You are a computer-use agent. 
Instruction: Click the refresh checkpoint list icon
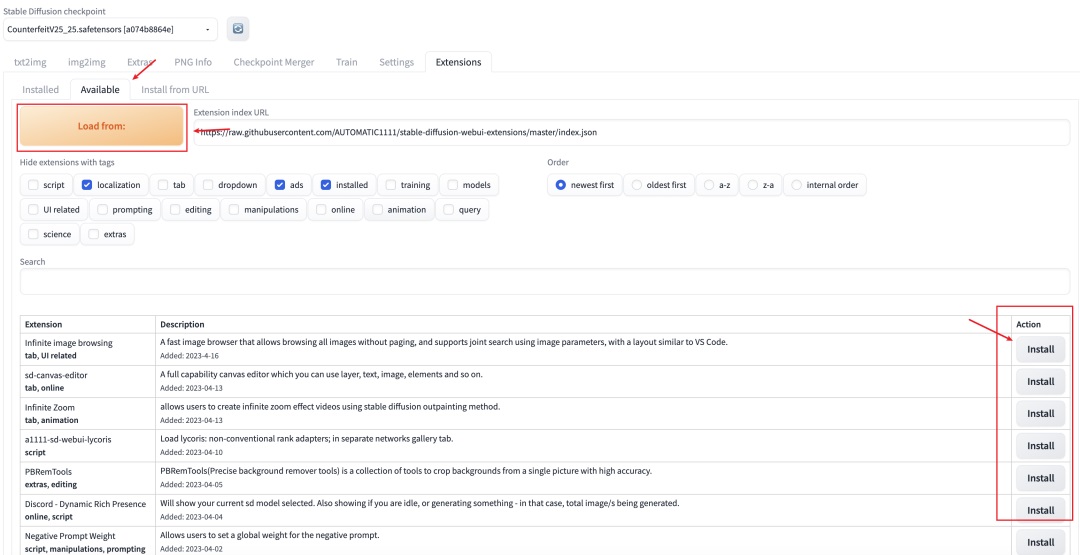click(x=238, y=29)
